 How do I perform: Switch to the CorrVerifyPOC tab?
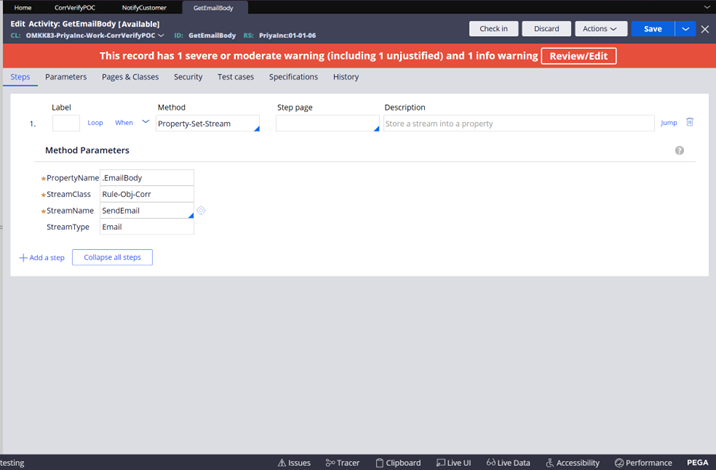click(74, 8)
